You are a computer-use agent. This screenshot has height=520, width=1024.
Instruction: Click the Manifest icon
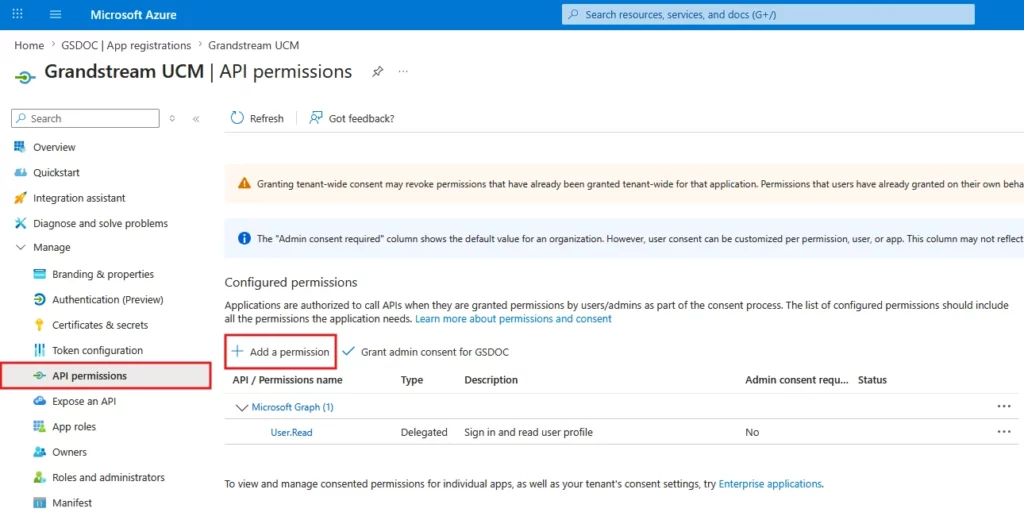pyautogui.click(x=39, y=503)
